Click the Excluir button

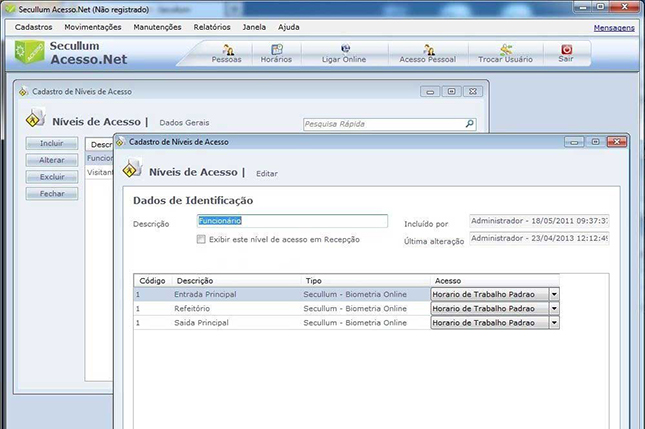click(52, 177)
